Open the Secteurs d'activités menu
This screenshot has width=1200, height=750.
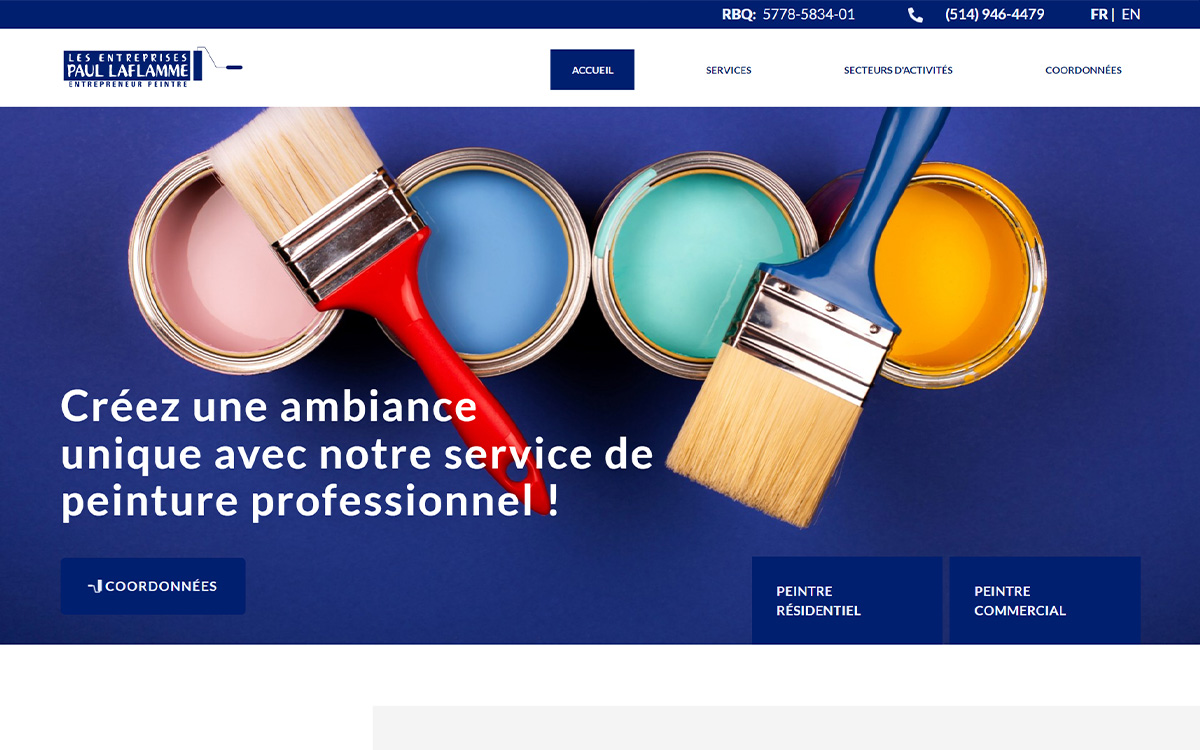point(898,70)
